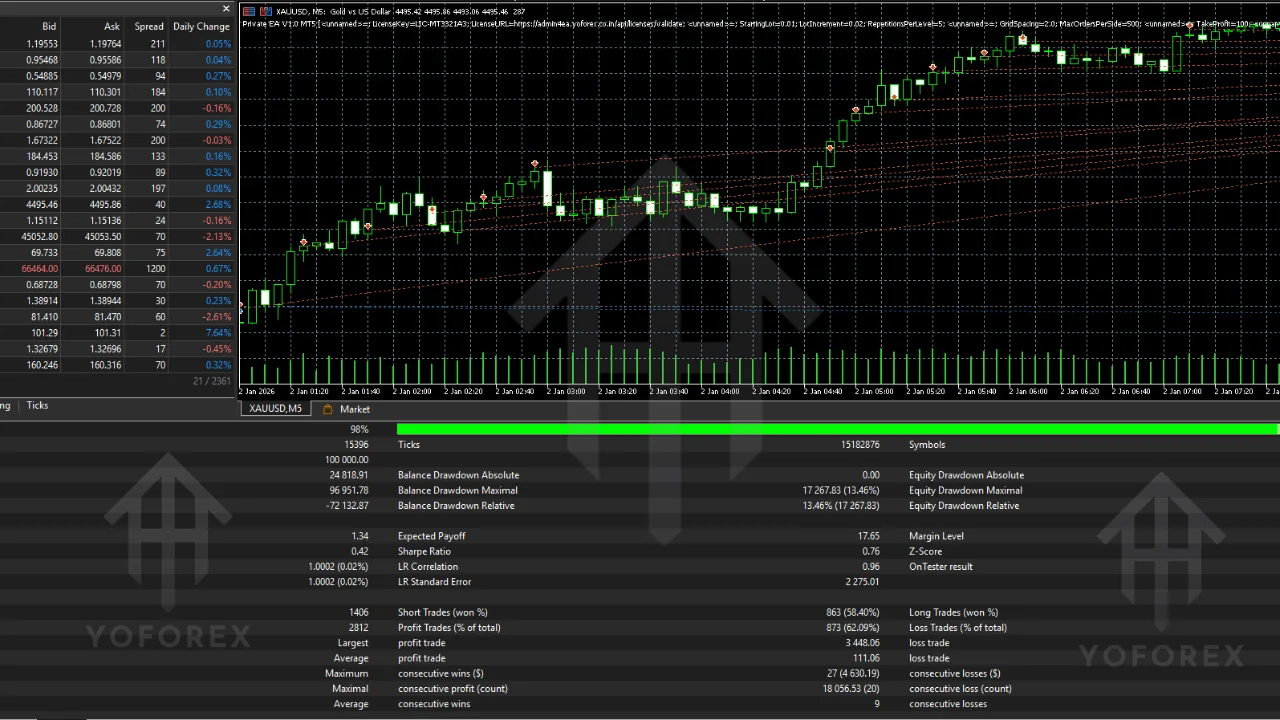Select the red bid price 66464.00
1280x720 pixels.
pos(40,268)
